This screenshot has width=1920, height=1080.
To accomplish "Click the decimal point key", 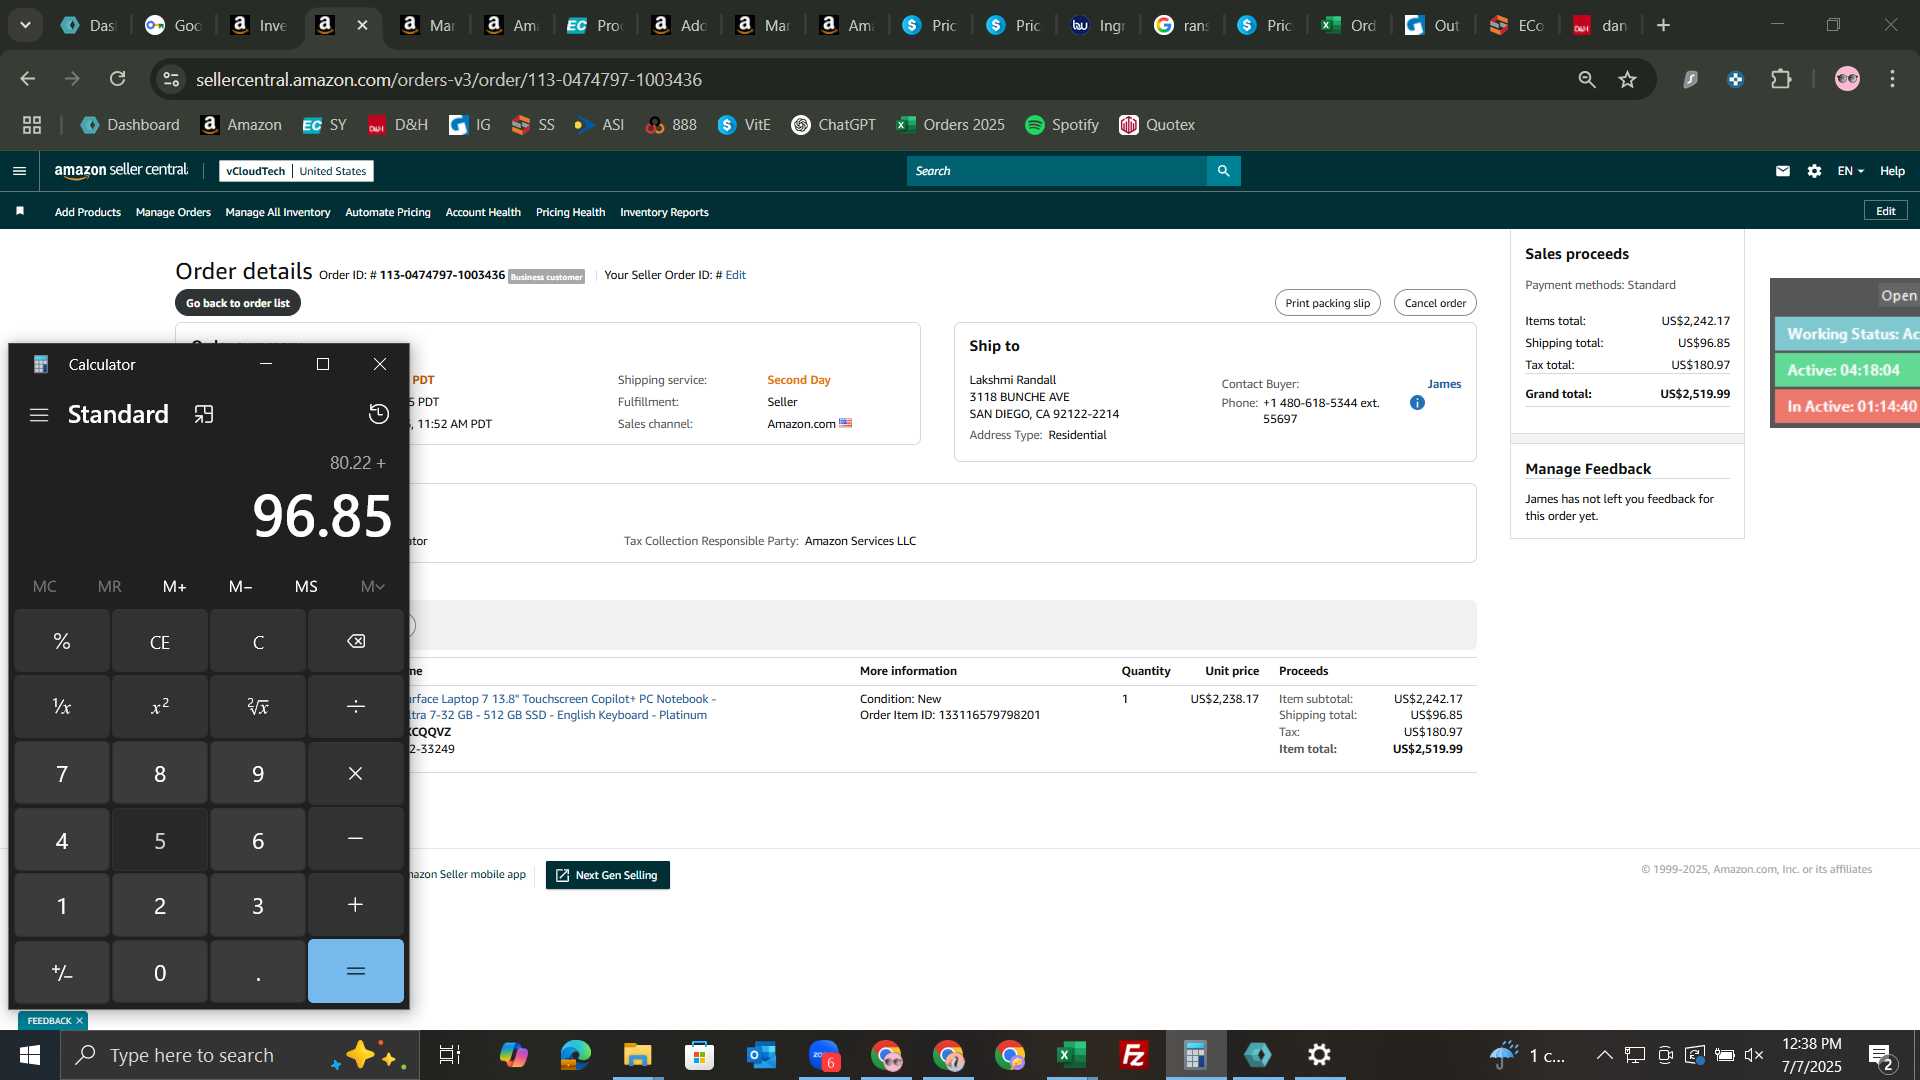I will point(258,971).
